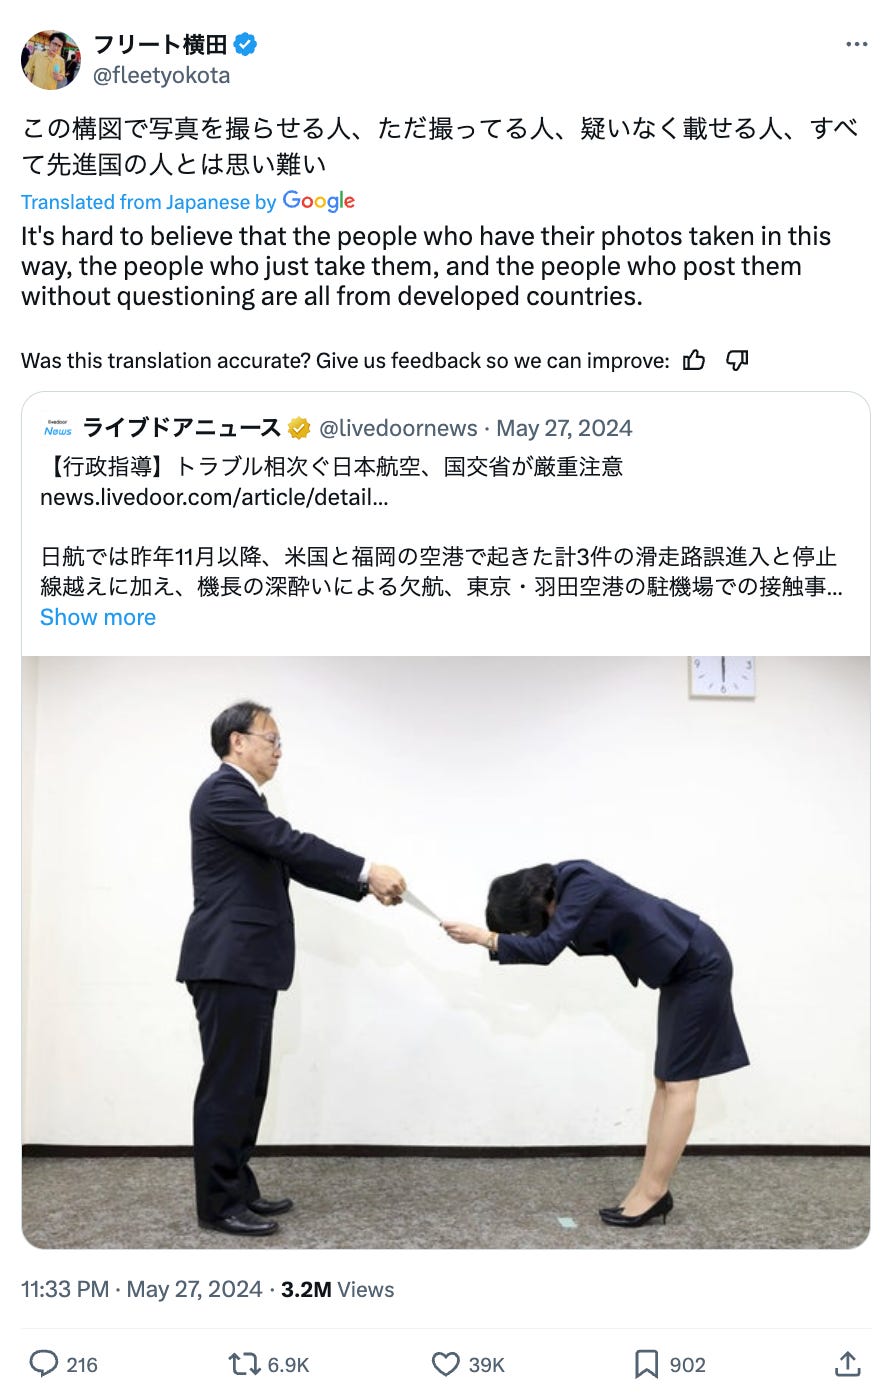This screenshot has width=892, height=1396.
Task: Open the @fleetyokota handle link
Action: [162, 75]
